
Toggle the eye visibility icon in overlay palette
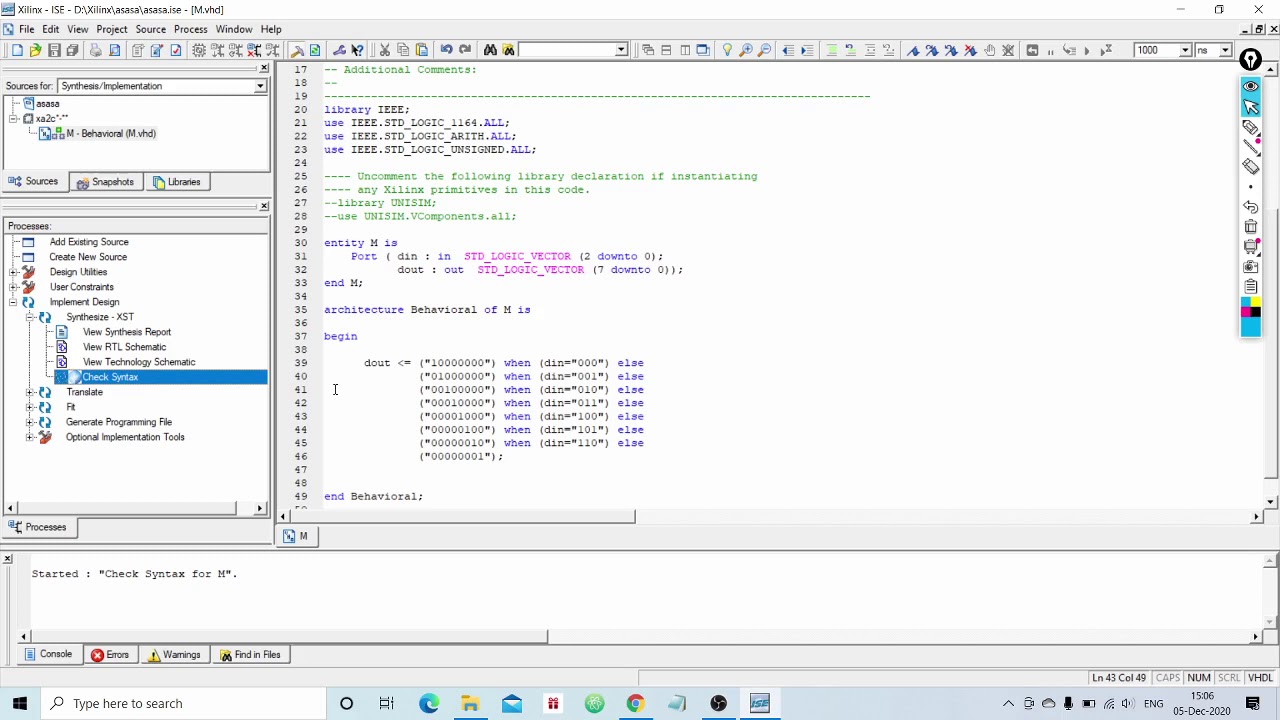1251,86
